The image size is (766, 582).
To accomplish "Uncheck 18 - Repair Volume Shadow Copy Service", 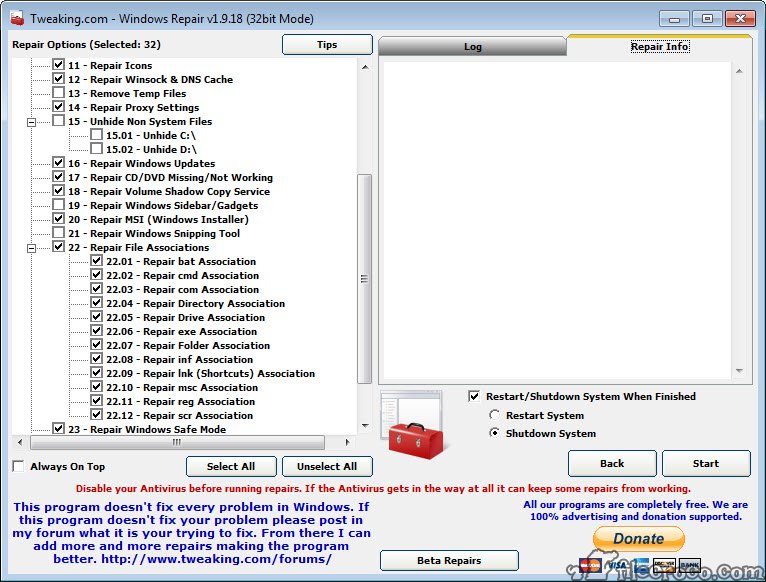I will [x=59, y=191].
